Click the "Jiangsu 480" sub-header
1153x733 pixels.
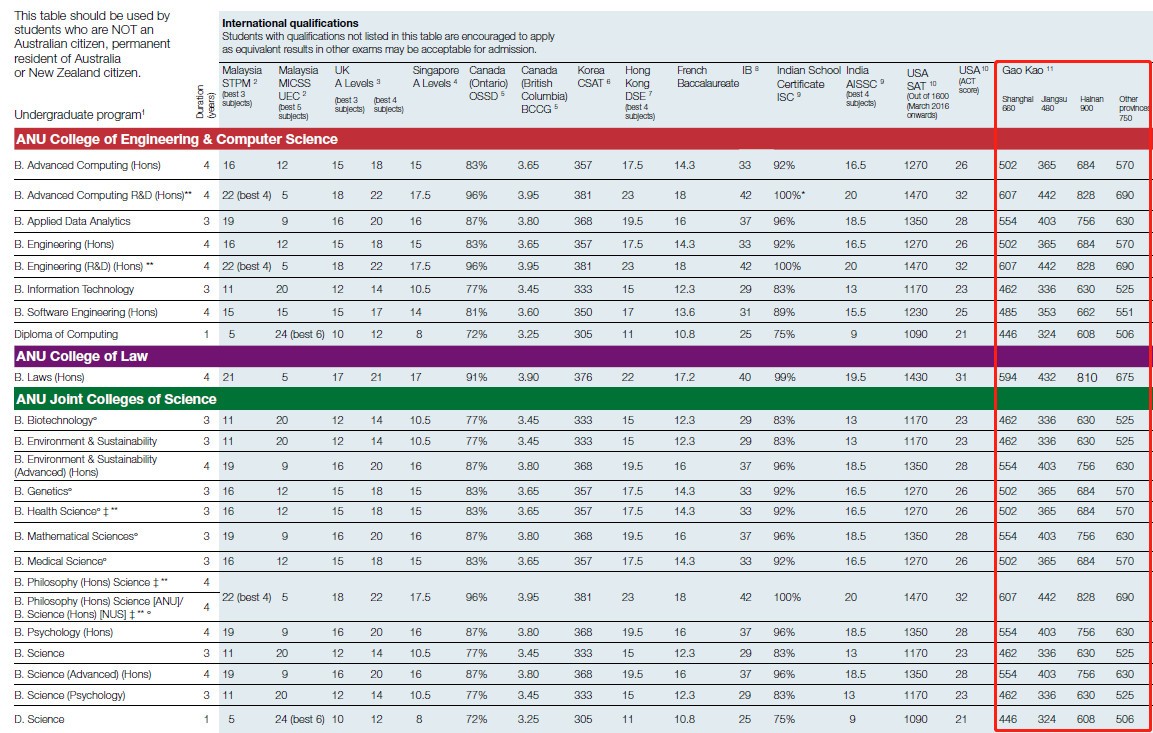[1054, 104]
